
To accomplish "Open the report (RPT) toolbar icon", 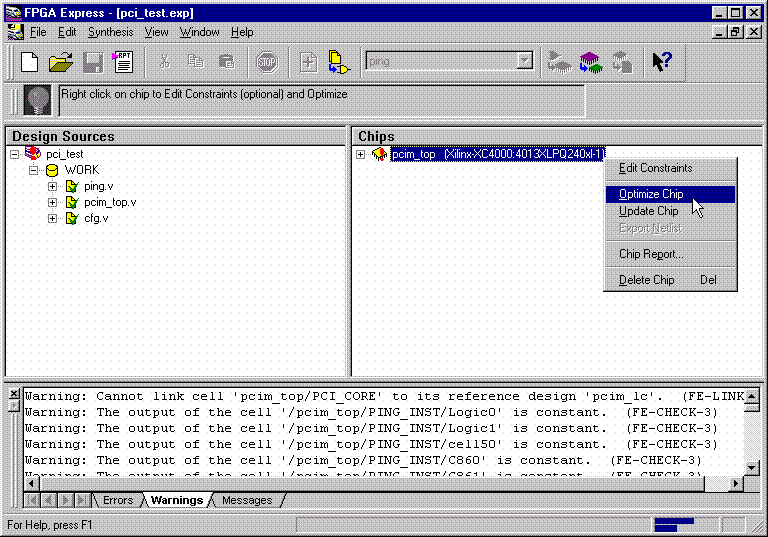I will click(123, 62).
